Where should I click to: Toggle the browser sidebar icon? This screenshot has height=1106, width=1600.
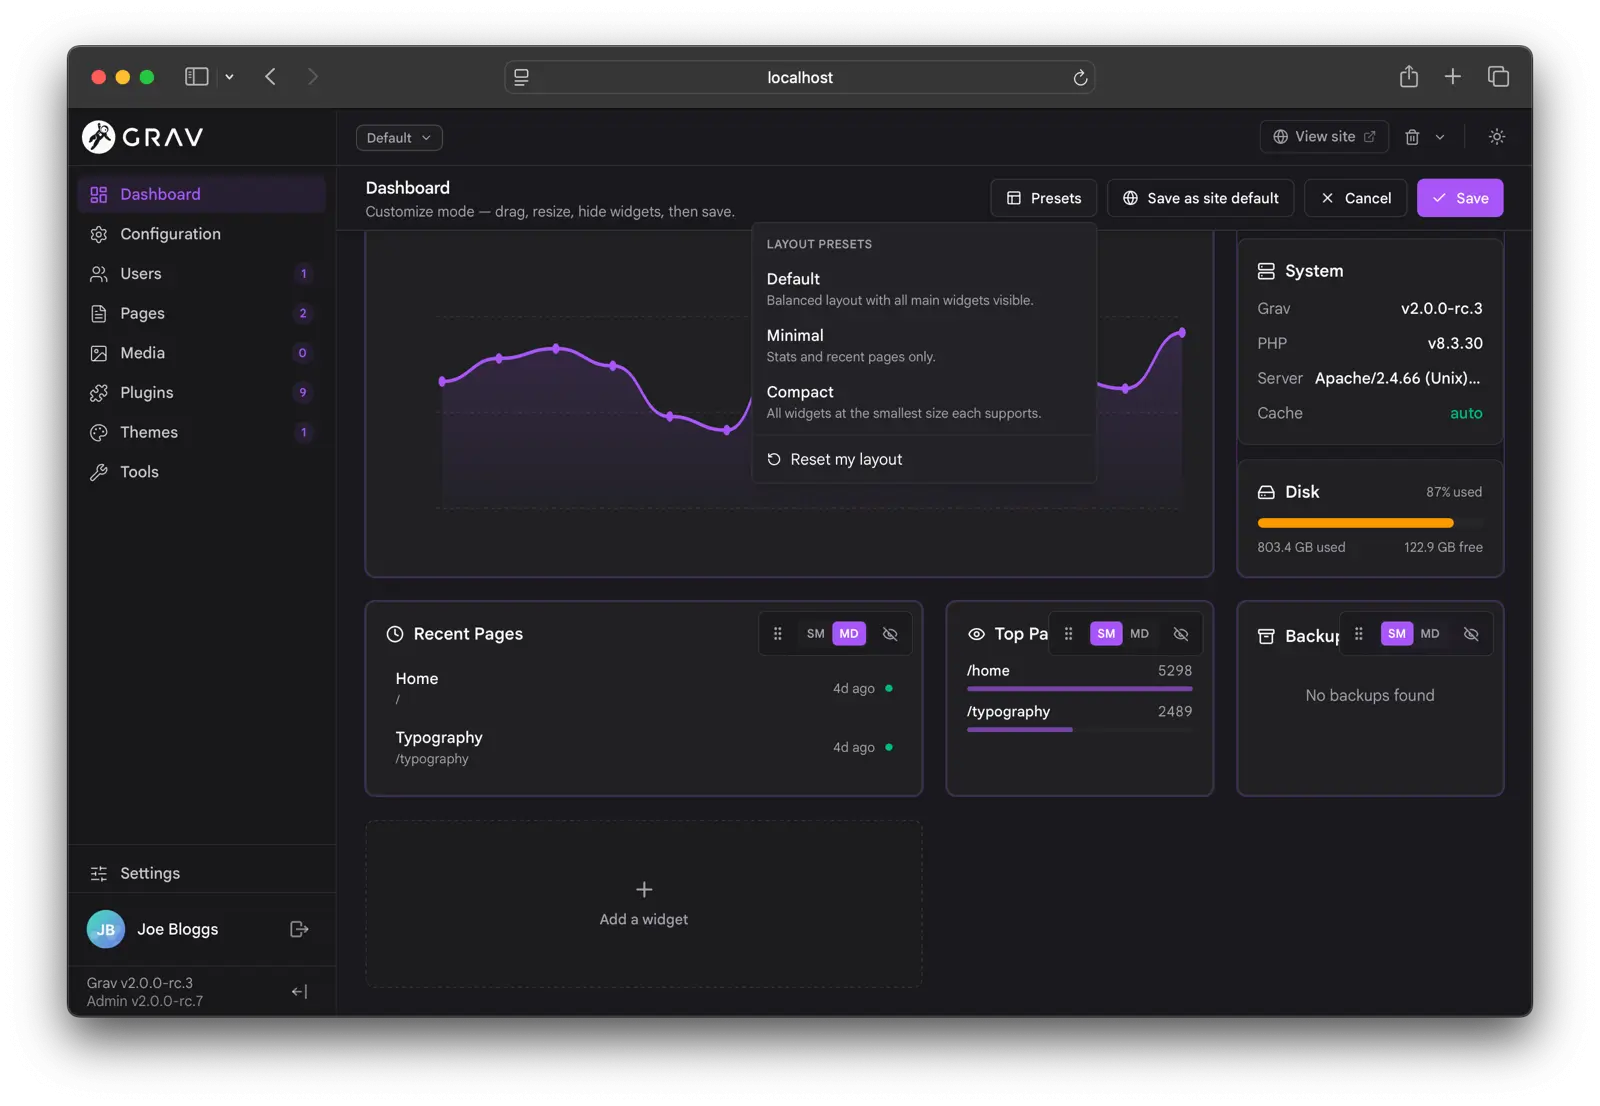pyautogui.click(x=197, y=76)
